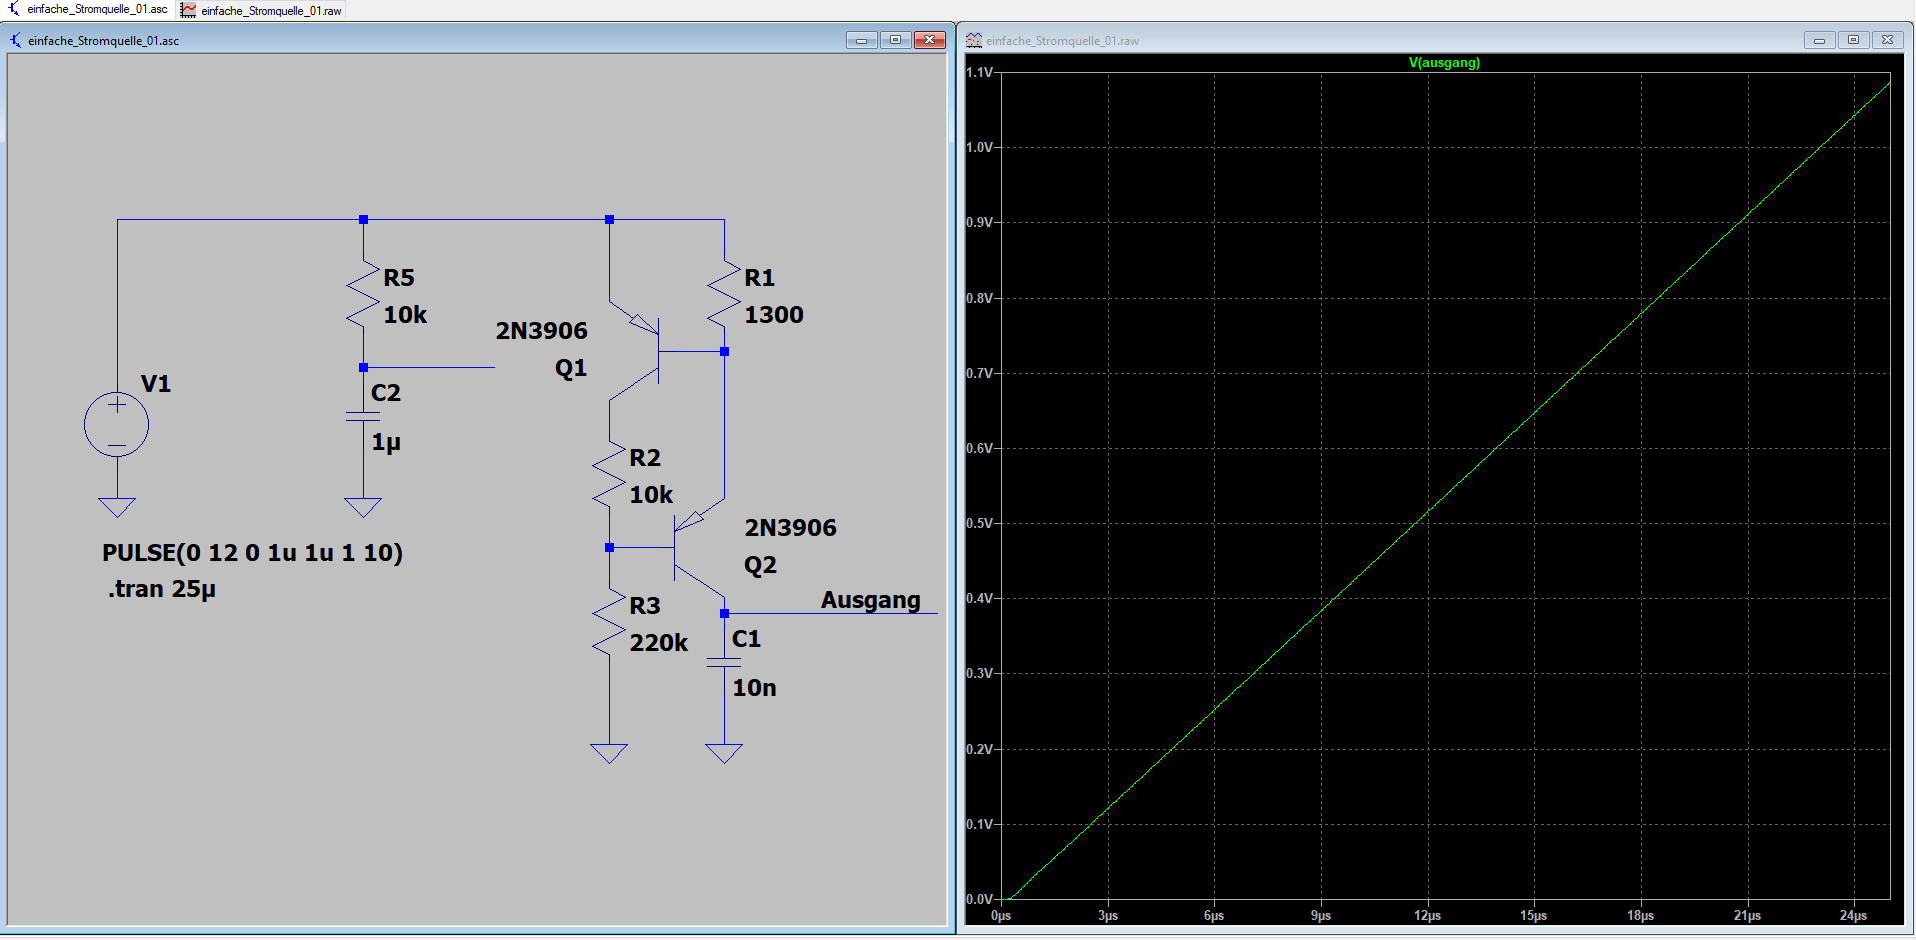Image resolution: width=1916 pixels, height=940 pixels.
Task: Select capacitor C2 symbol
Action: (363, 416)
